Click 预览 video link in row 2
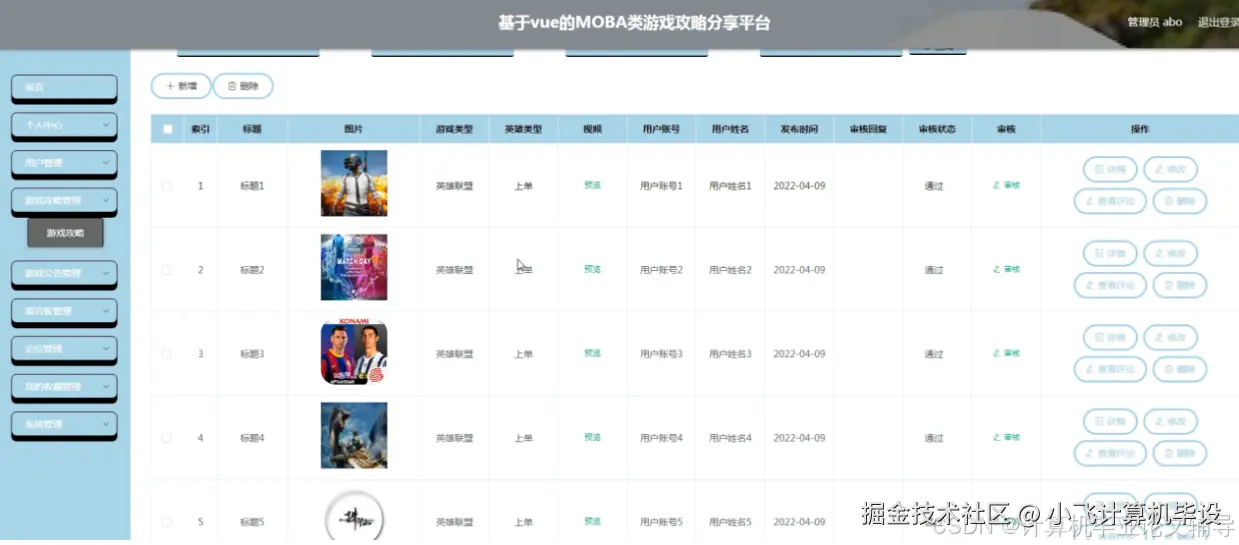This screenshot has height=545, width=1239. 592,269
